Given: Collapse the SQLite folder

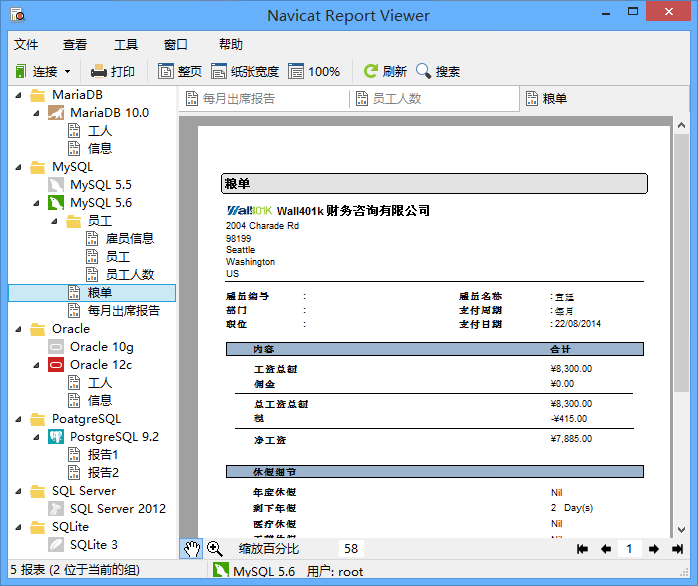Looking at the screenshot, I should pyautogui.click(x=18, y=527).
